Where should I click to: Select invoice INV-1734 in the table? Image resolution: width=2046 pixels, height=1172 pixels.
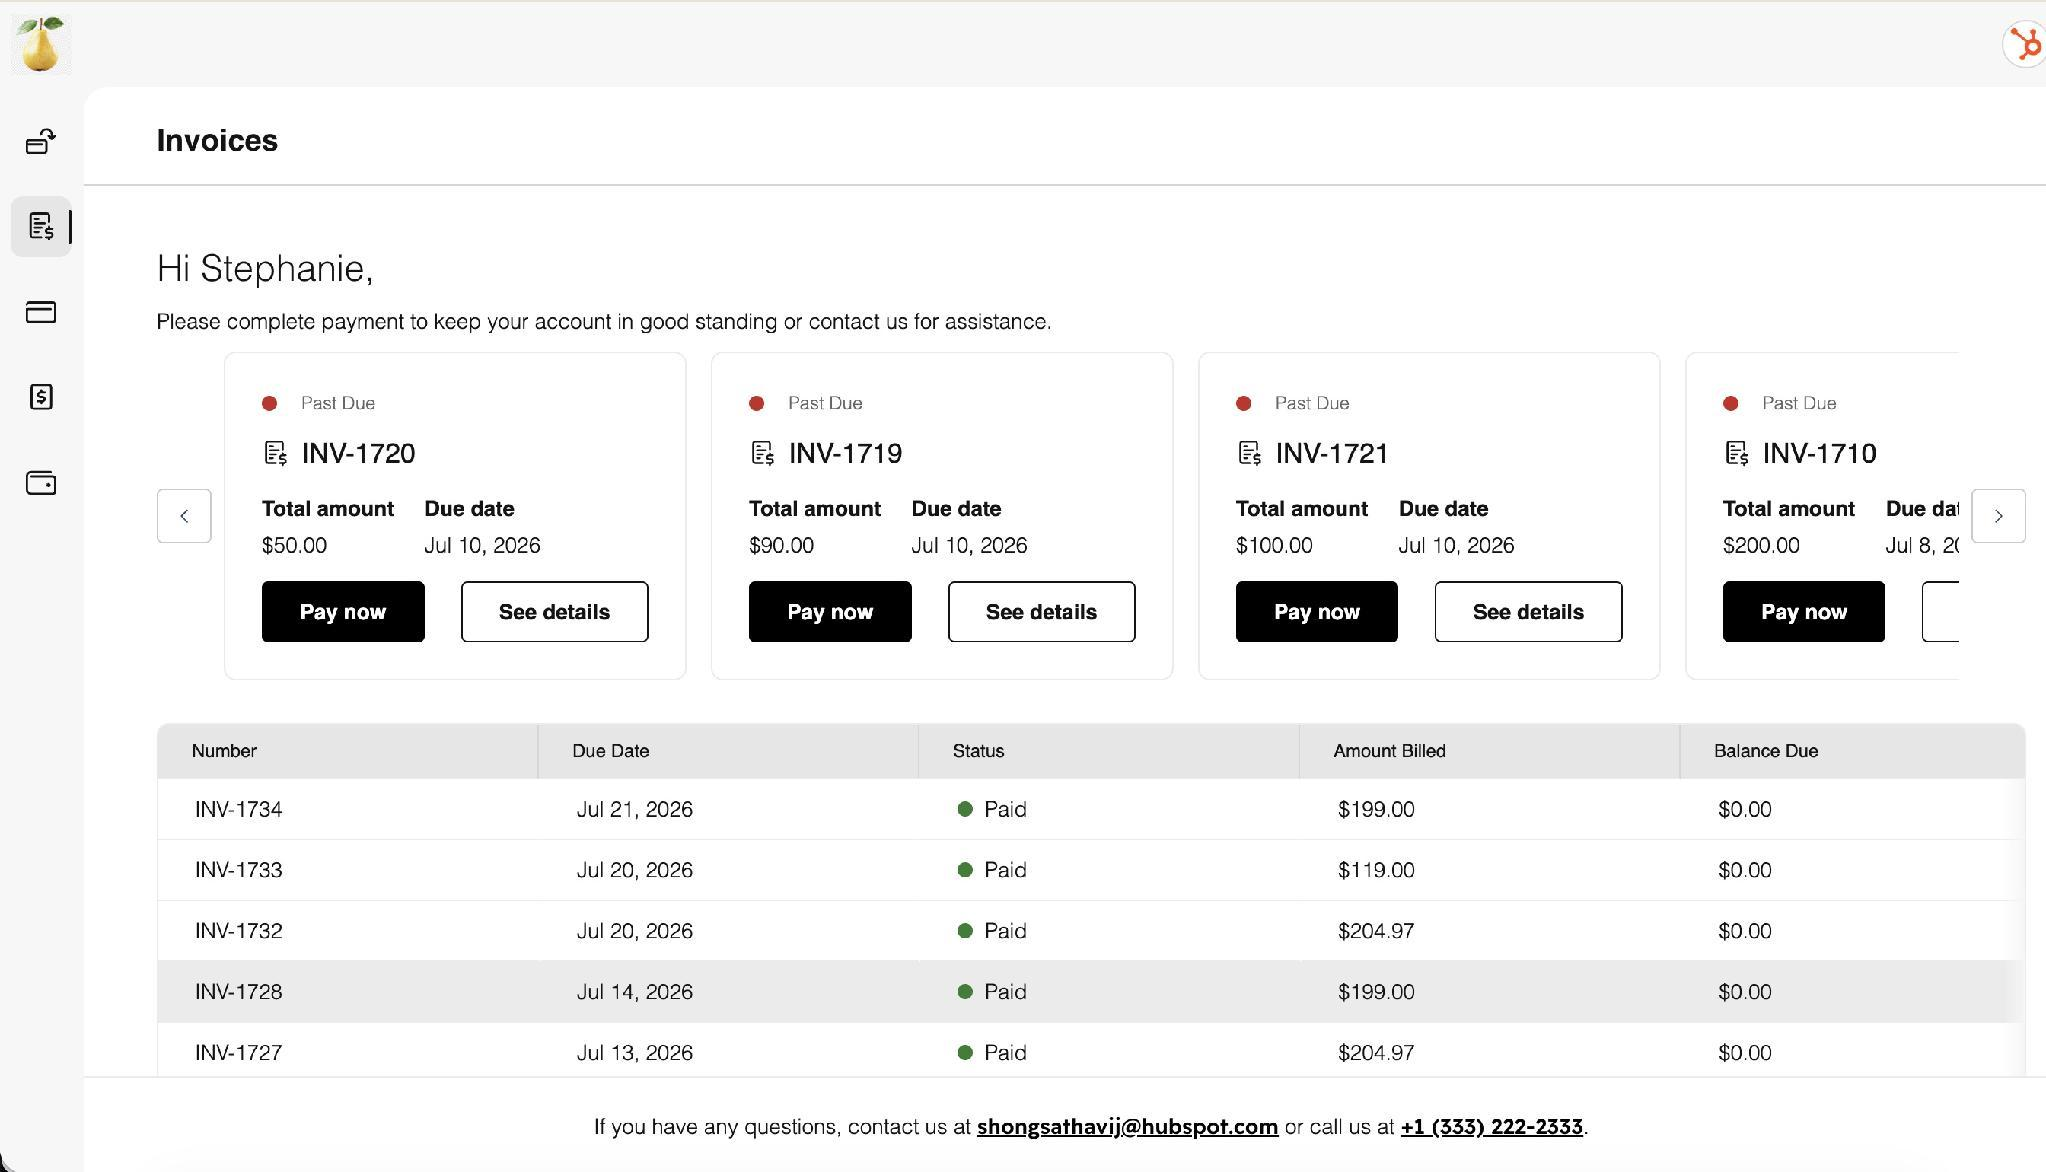238,809
